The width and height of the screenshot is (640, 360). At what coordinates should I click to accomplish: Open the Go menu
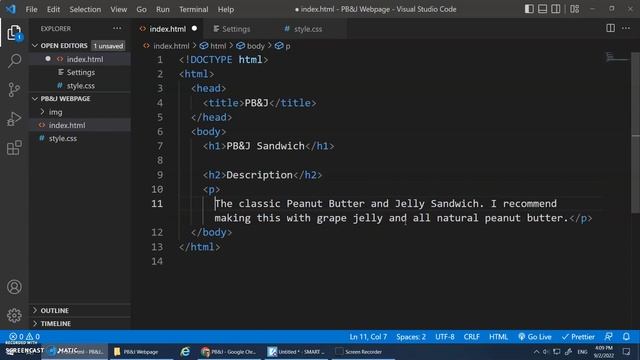coord(141,9)
